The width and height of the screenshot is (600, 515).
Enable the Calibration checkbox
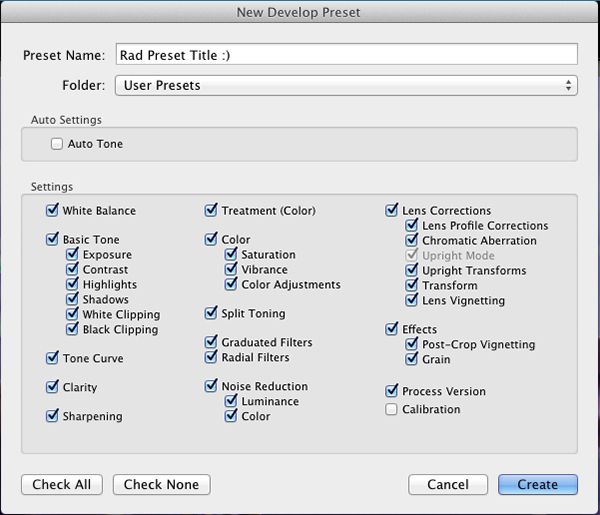(391, 409)
